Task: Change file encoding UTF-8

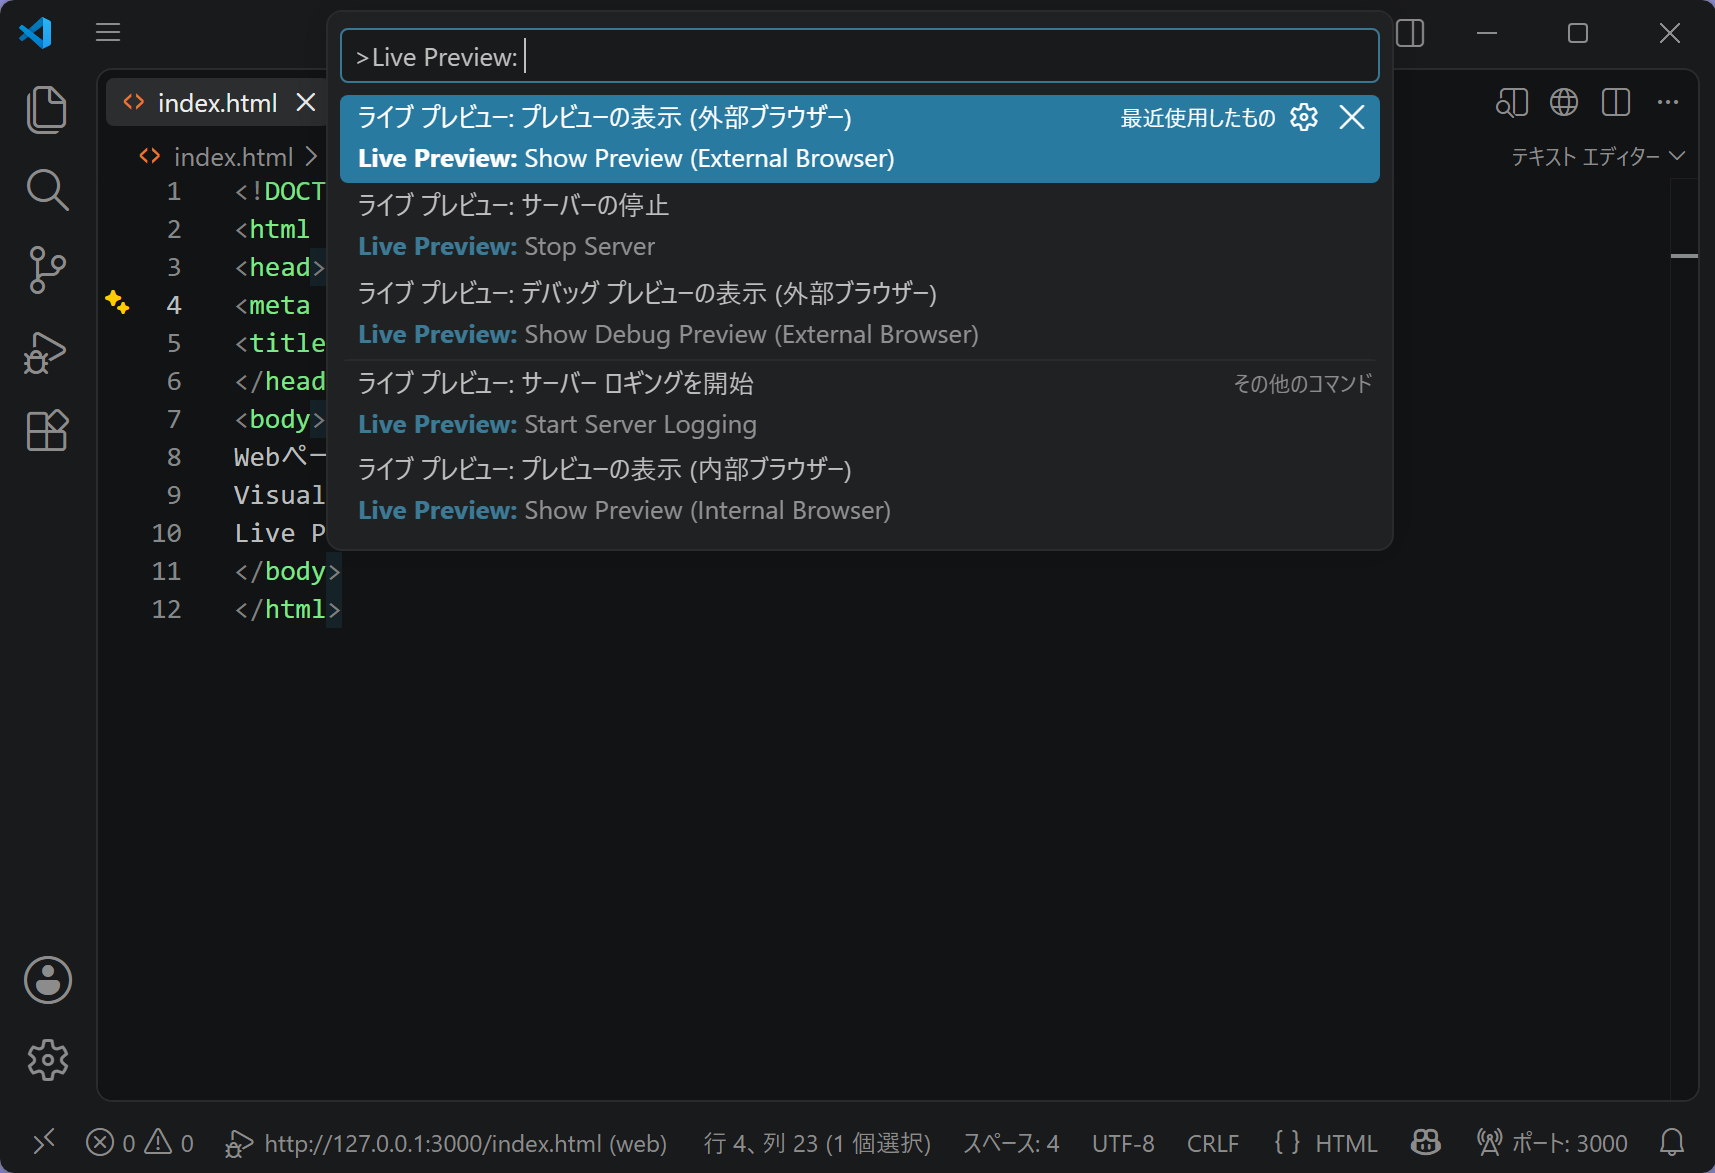Action: pos(1123,1142)
